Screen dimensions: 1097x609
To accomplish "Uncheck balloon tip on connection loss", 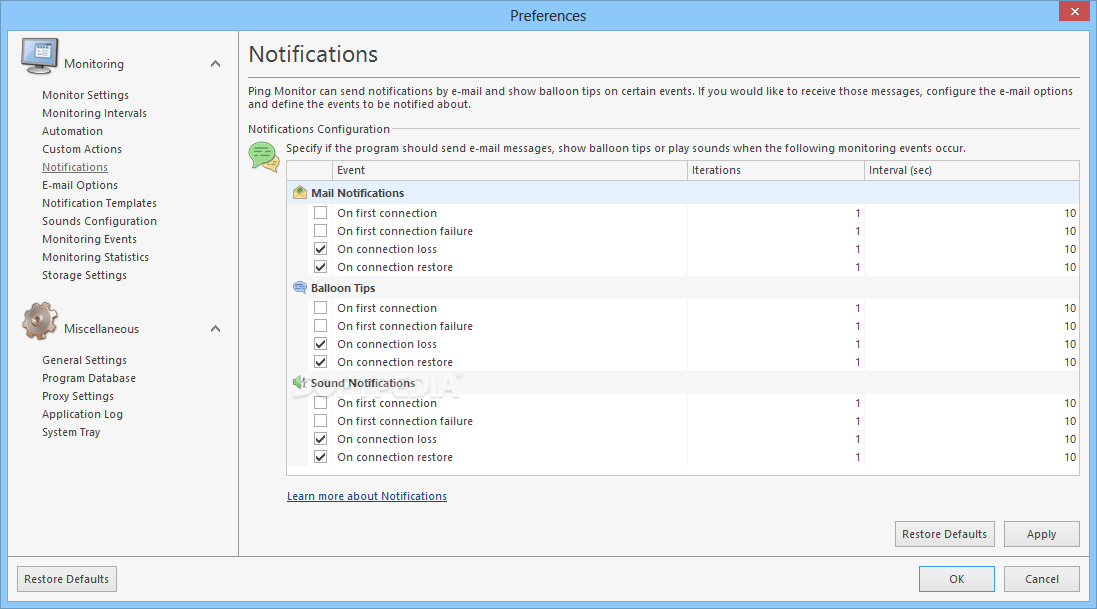I will [x=320, y=344].
